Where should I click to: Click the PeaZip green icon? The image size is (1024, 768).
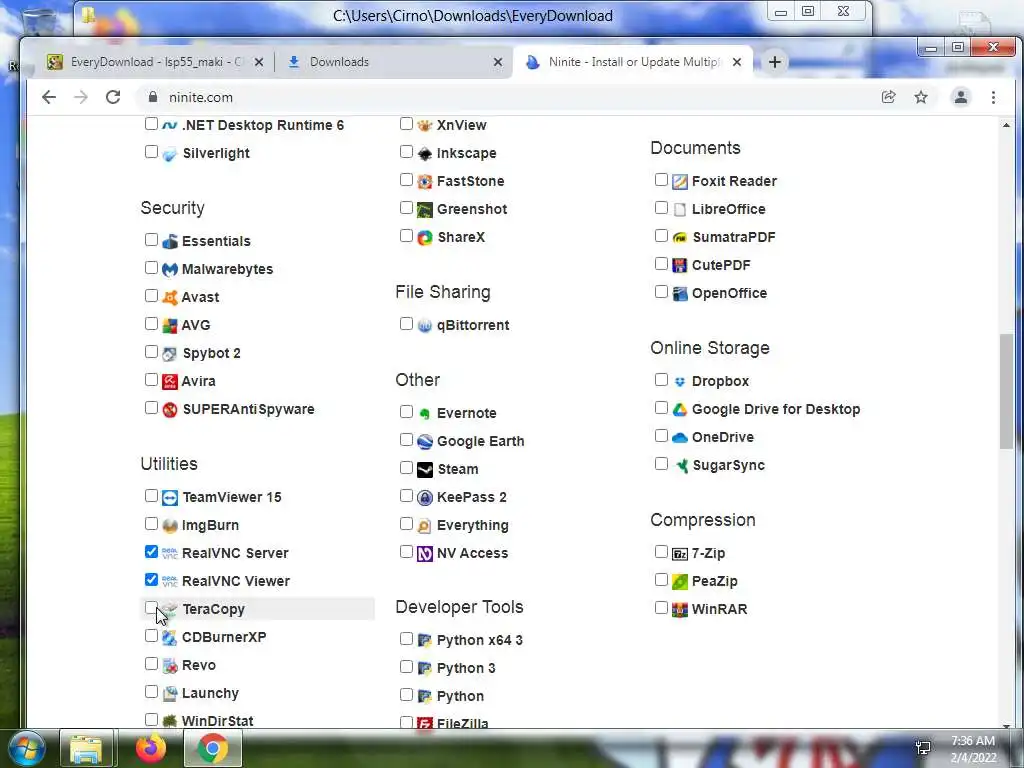pyautogui.click(x=680, y=581)
